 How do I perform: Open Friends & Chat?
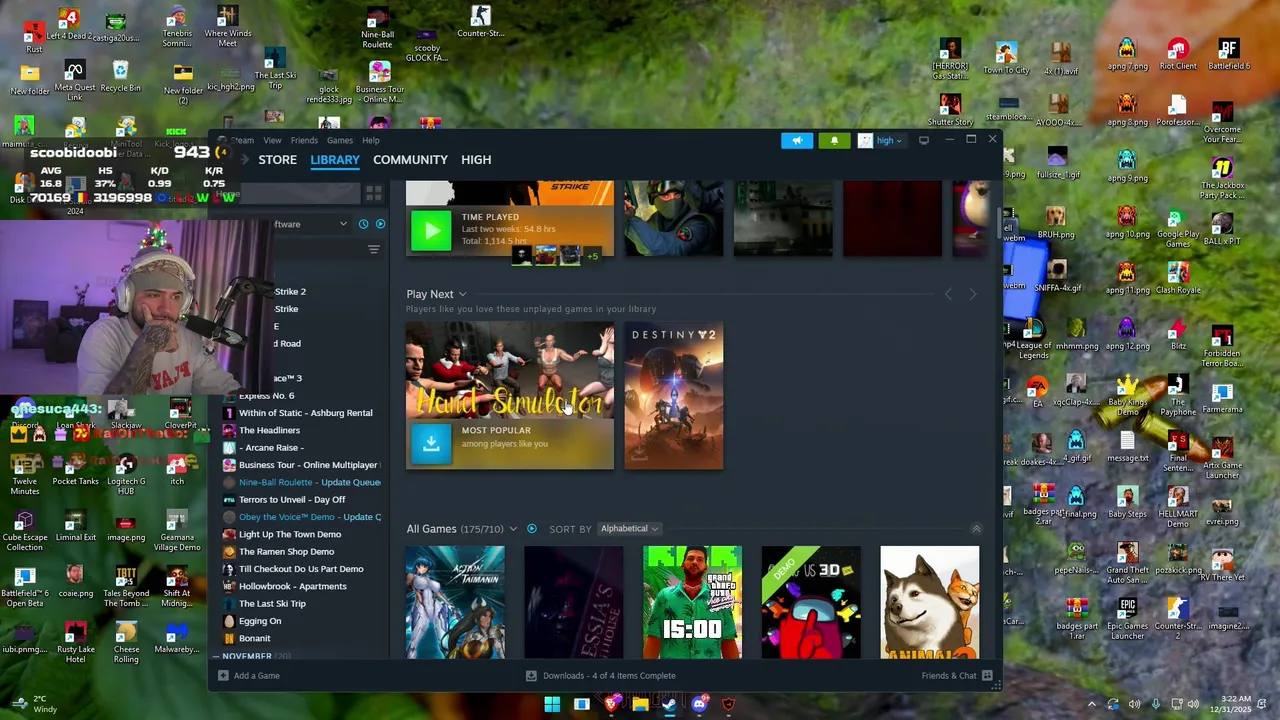(x=949, y=675)
